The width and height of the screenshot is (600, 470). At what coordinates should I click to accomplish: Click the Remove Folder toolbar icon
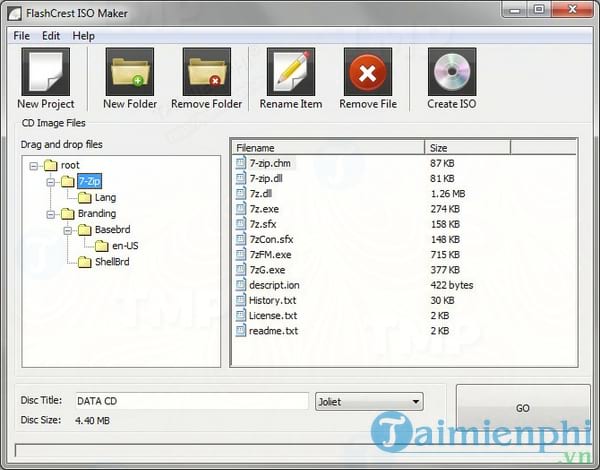pyautogui.click(x=207, y=72)
